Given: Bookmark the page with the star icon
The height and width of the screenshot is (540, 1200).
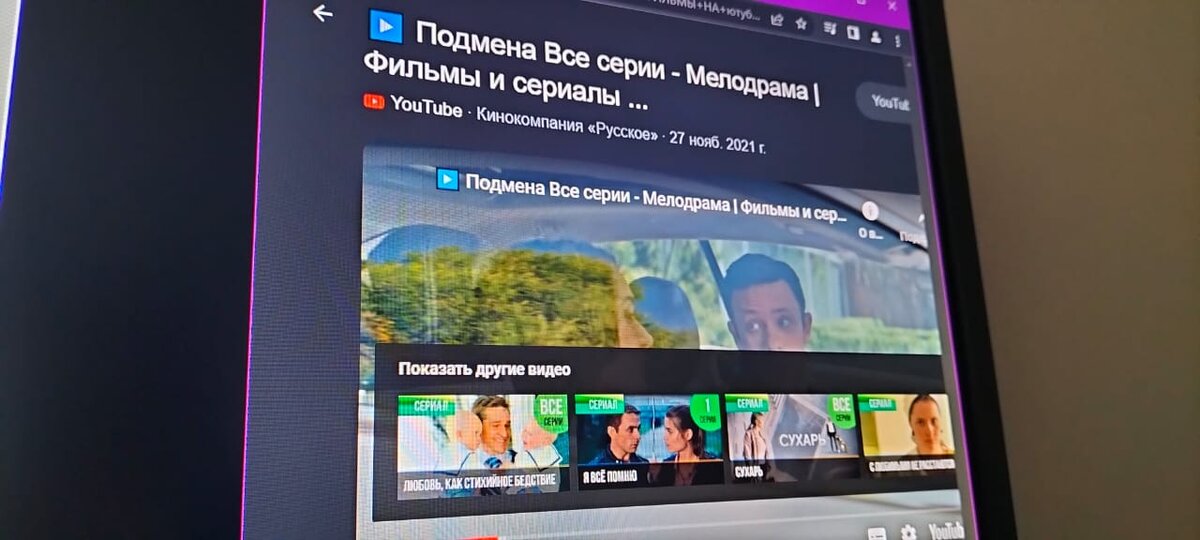Looking at the screenshot, I should click(x=801, y=23).
